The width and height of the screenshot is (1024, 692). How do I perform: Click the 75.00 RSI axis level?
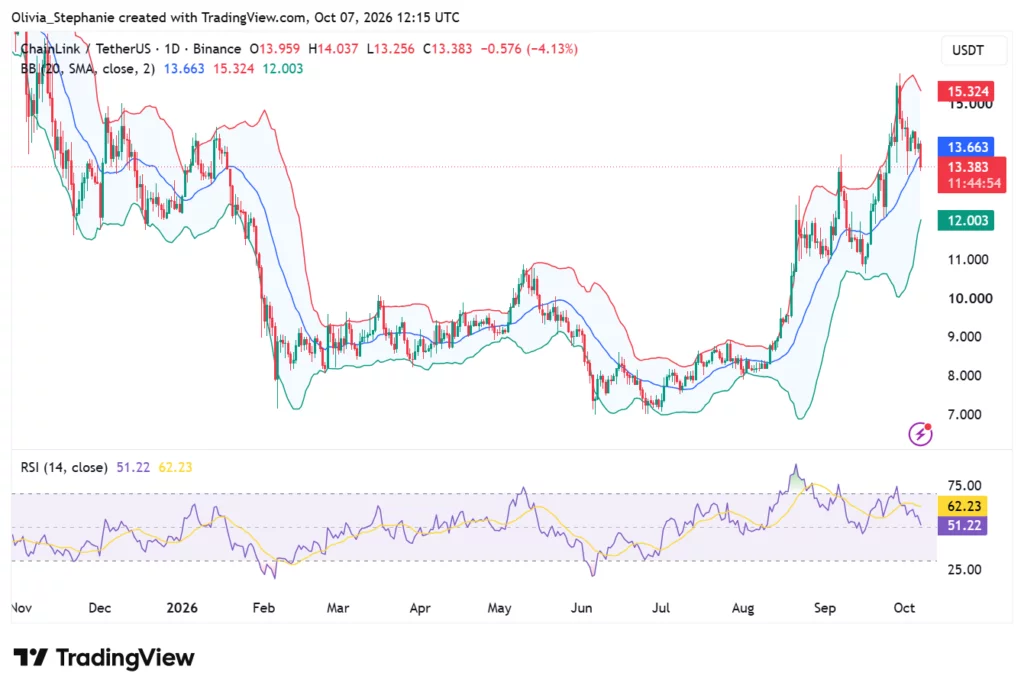pos(965,485)
